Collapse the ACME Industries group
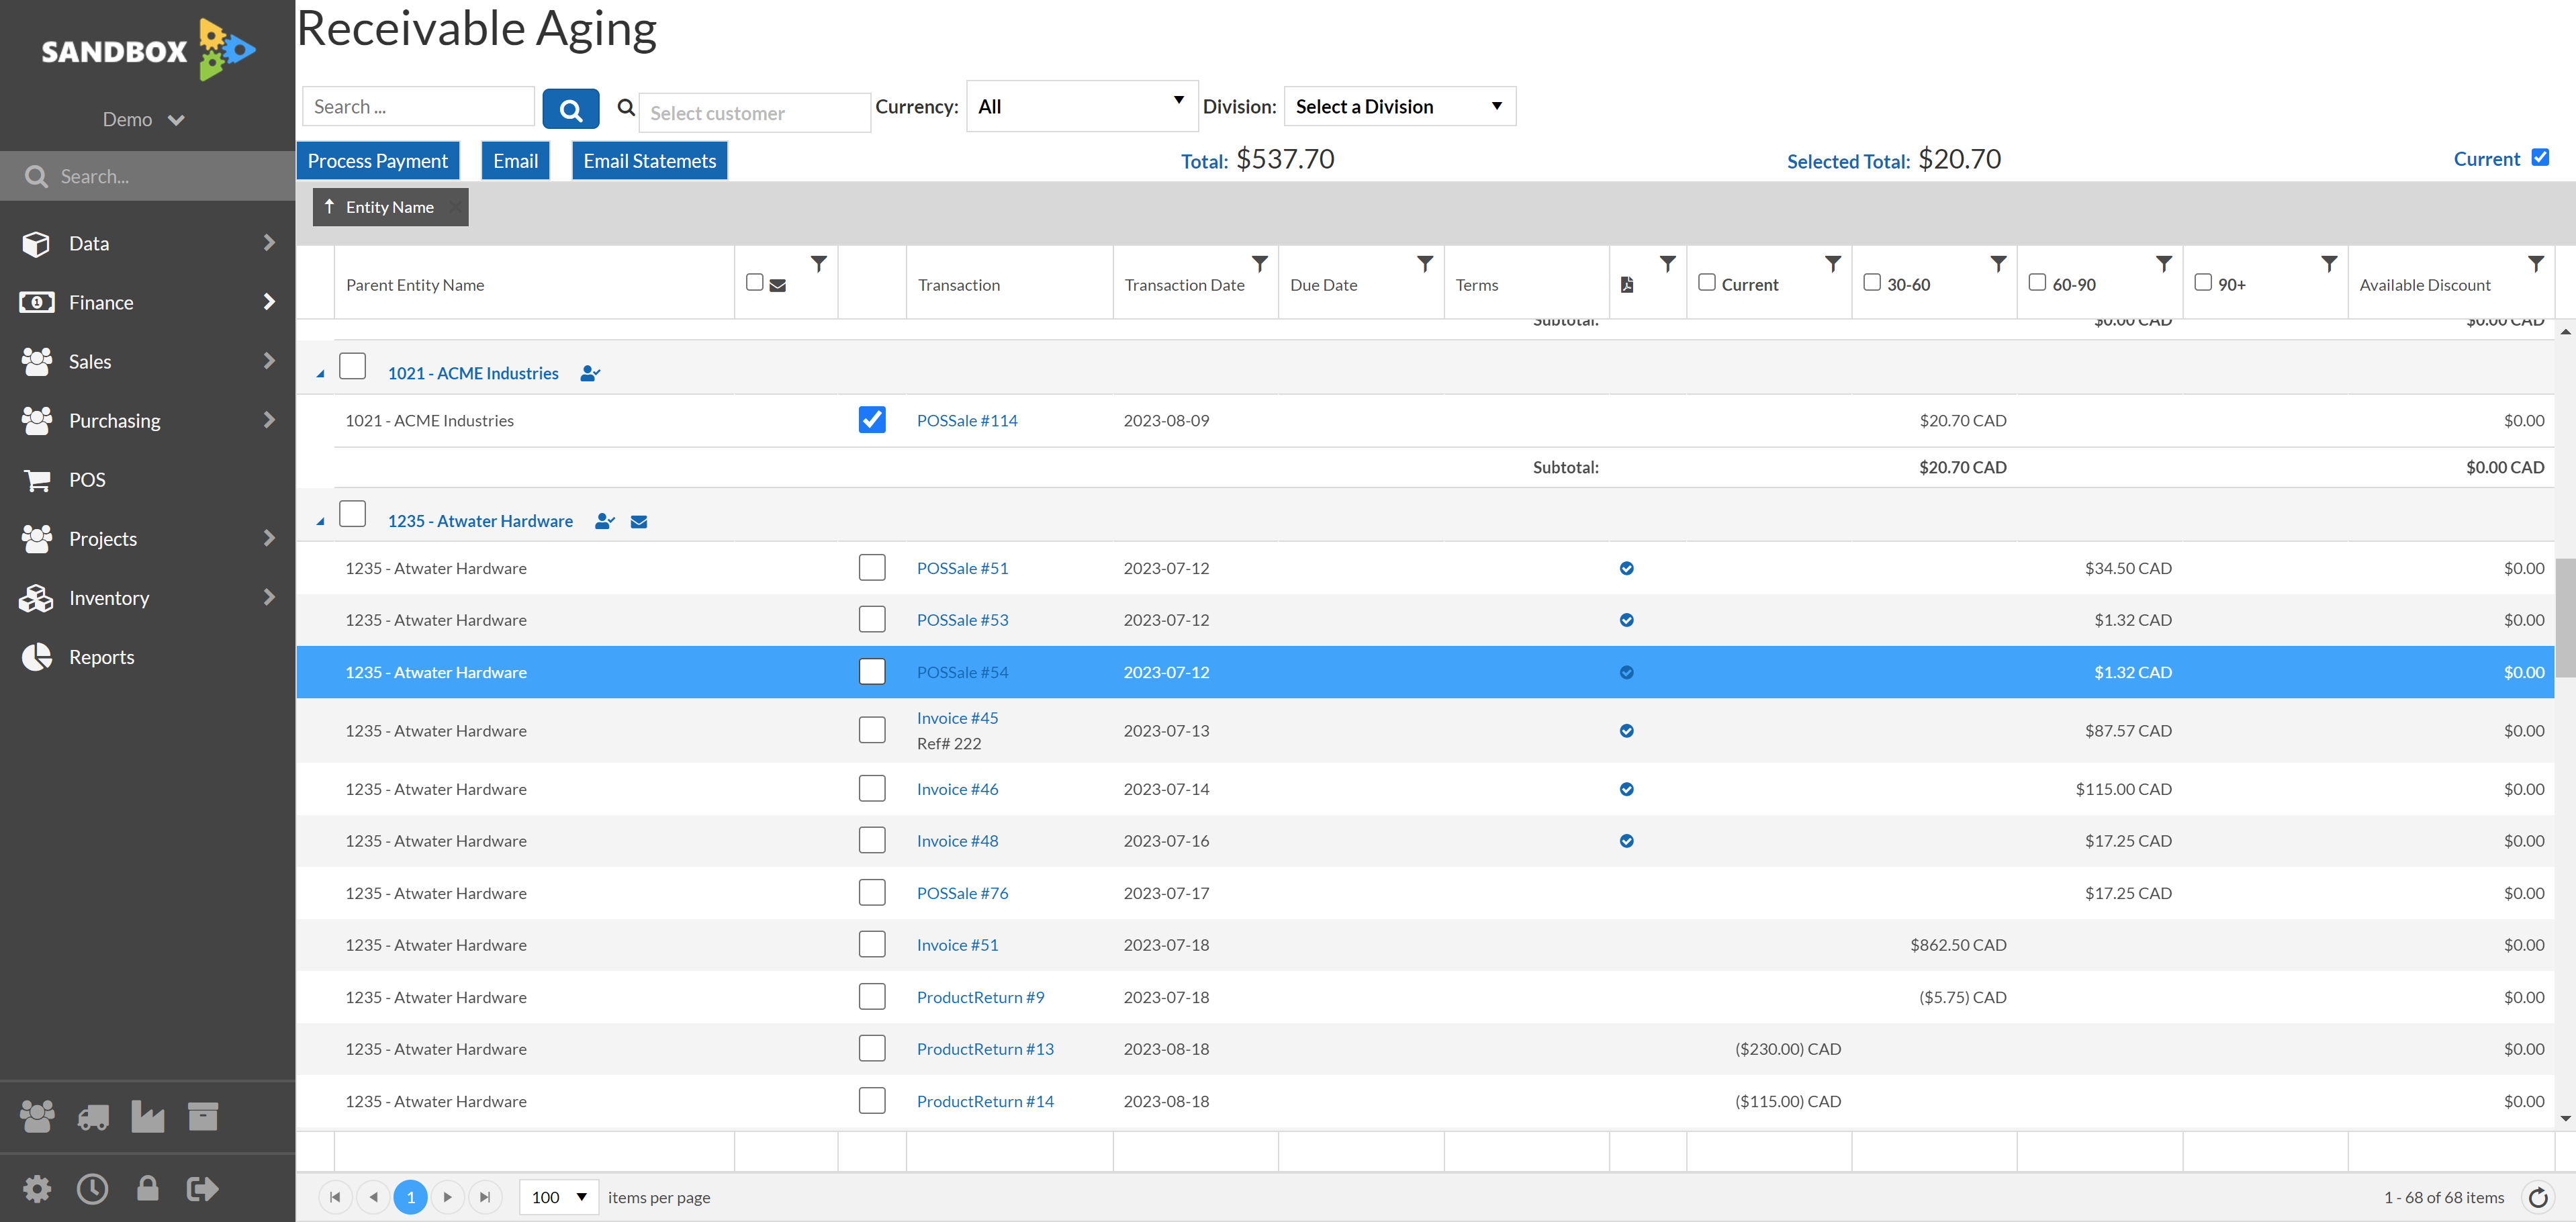This screenshot has height=1222, width=2576. (321, 374)
